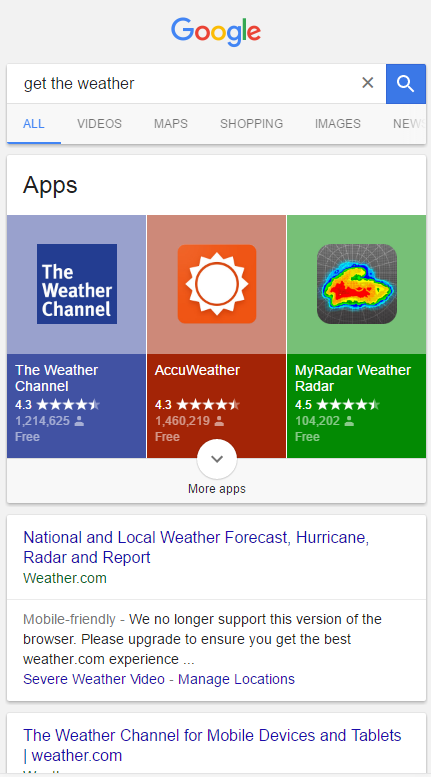431x777 pixels.
Task: Click AccuWeather app title text
Action: coord(197,370)
